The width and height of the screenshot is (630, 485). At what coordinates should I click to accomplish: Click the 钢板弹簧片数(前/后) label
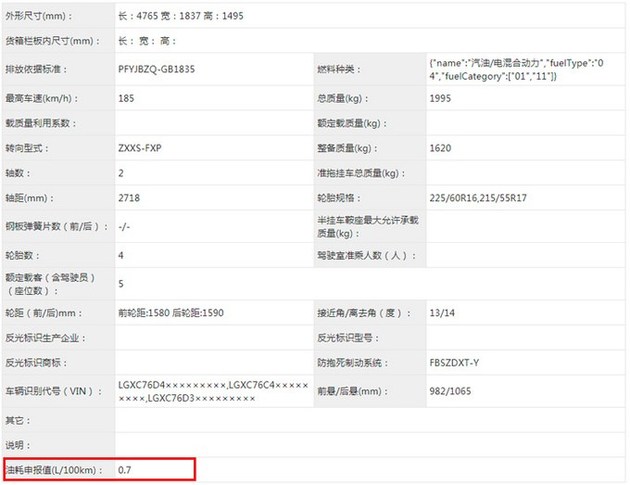point(57,226)
